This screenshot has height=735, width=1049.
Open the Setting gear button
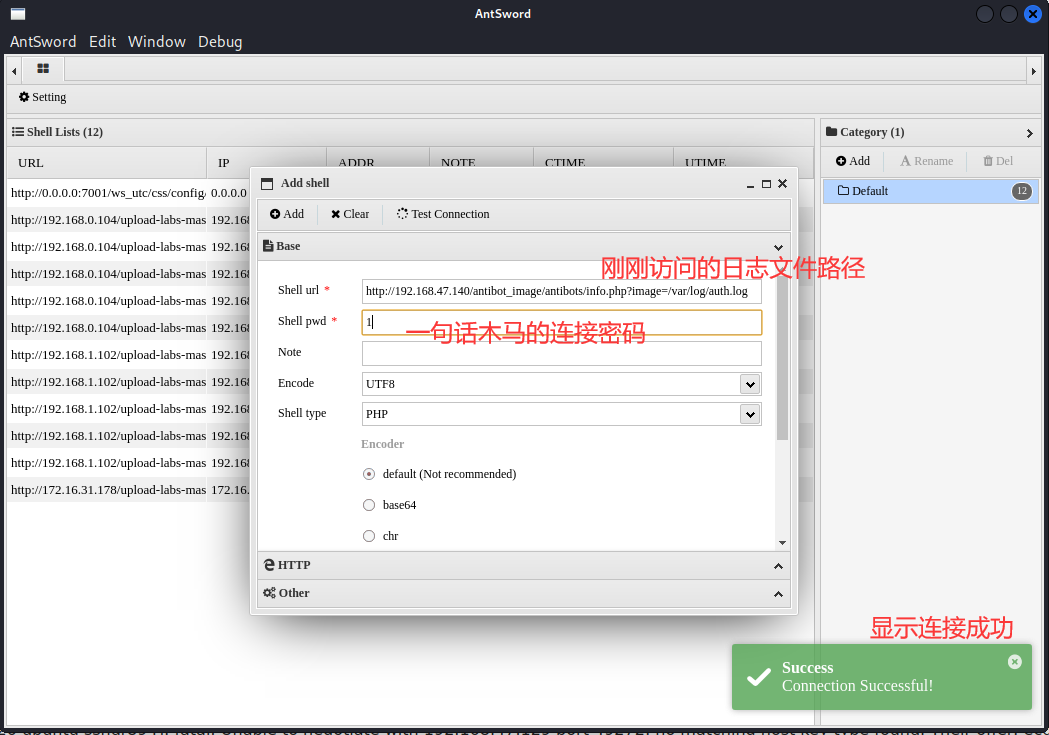click(43, 97)
